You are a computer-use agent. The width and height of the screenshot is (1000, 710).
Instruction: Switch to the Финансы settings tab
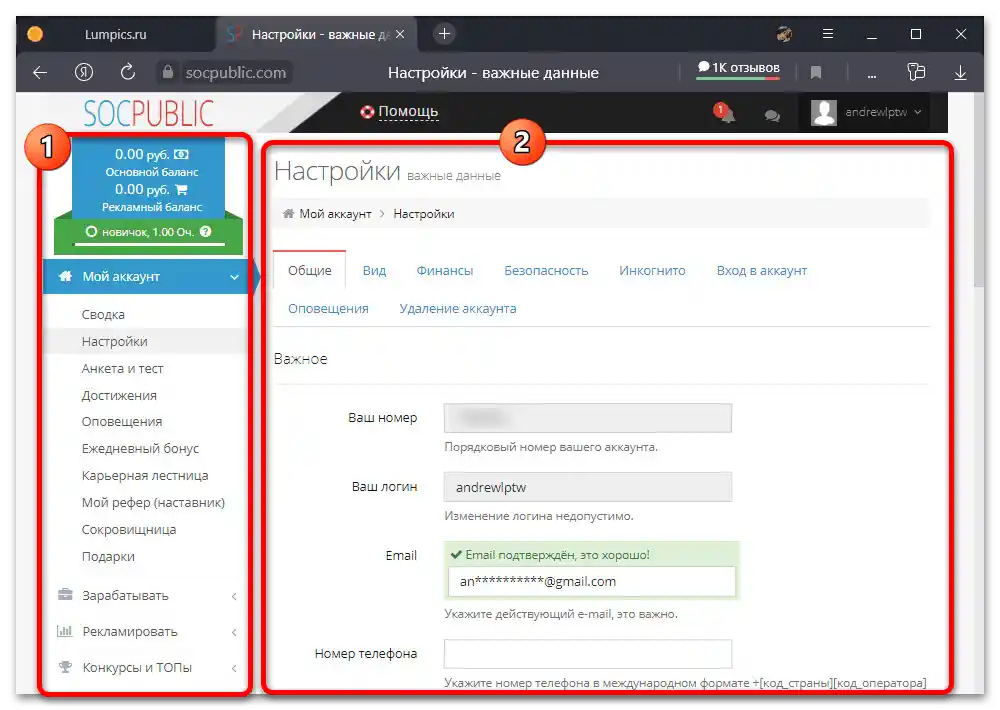coord(445,270)
